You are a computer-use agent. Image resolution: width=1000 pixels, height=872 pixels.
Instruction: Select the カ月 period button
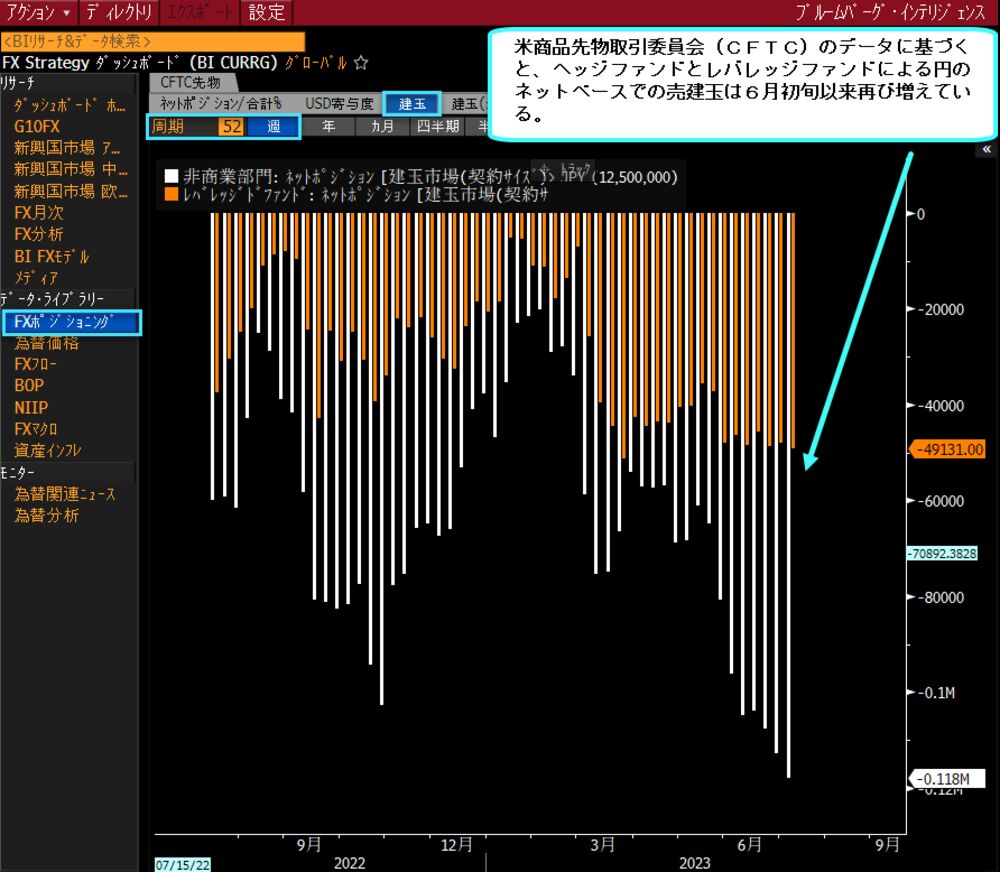(383, 126)
